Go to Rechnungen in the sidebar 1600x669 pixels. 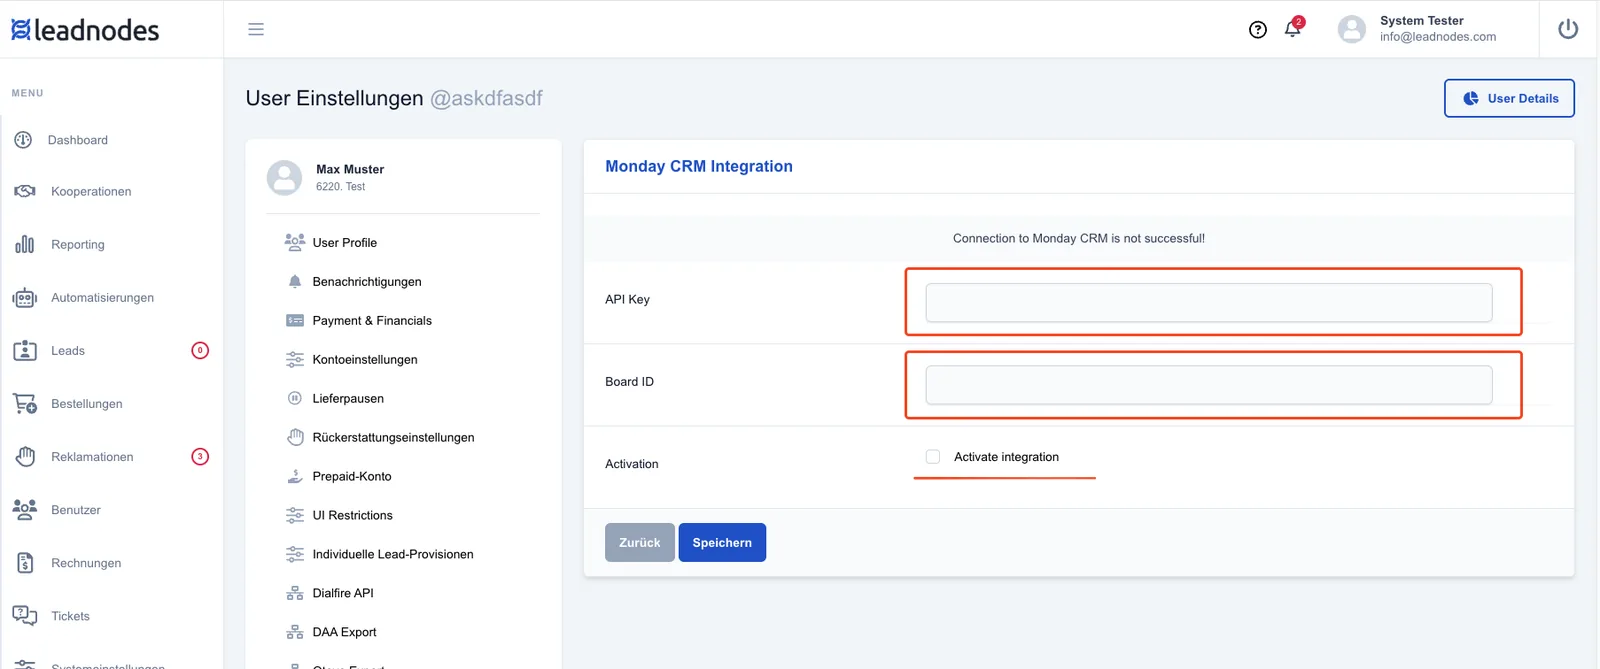click(86, 562)
